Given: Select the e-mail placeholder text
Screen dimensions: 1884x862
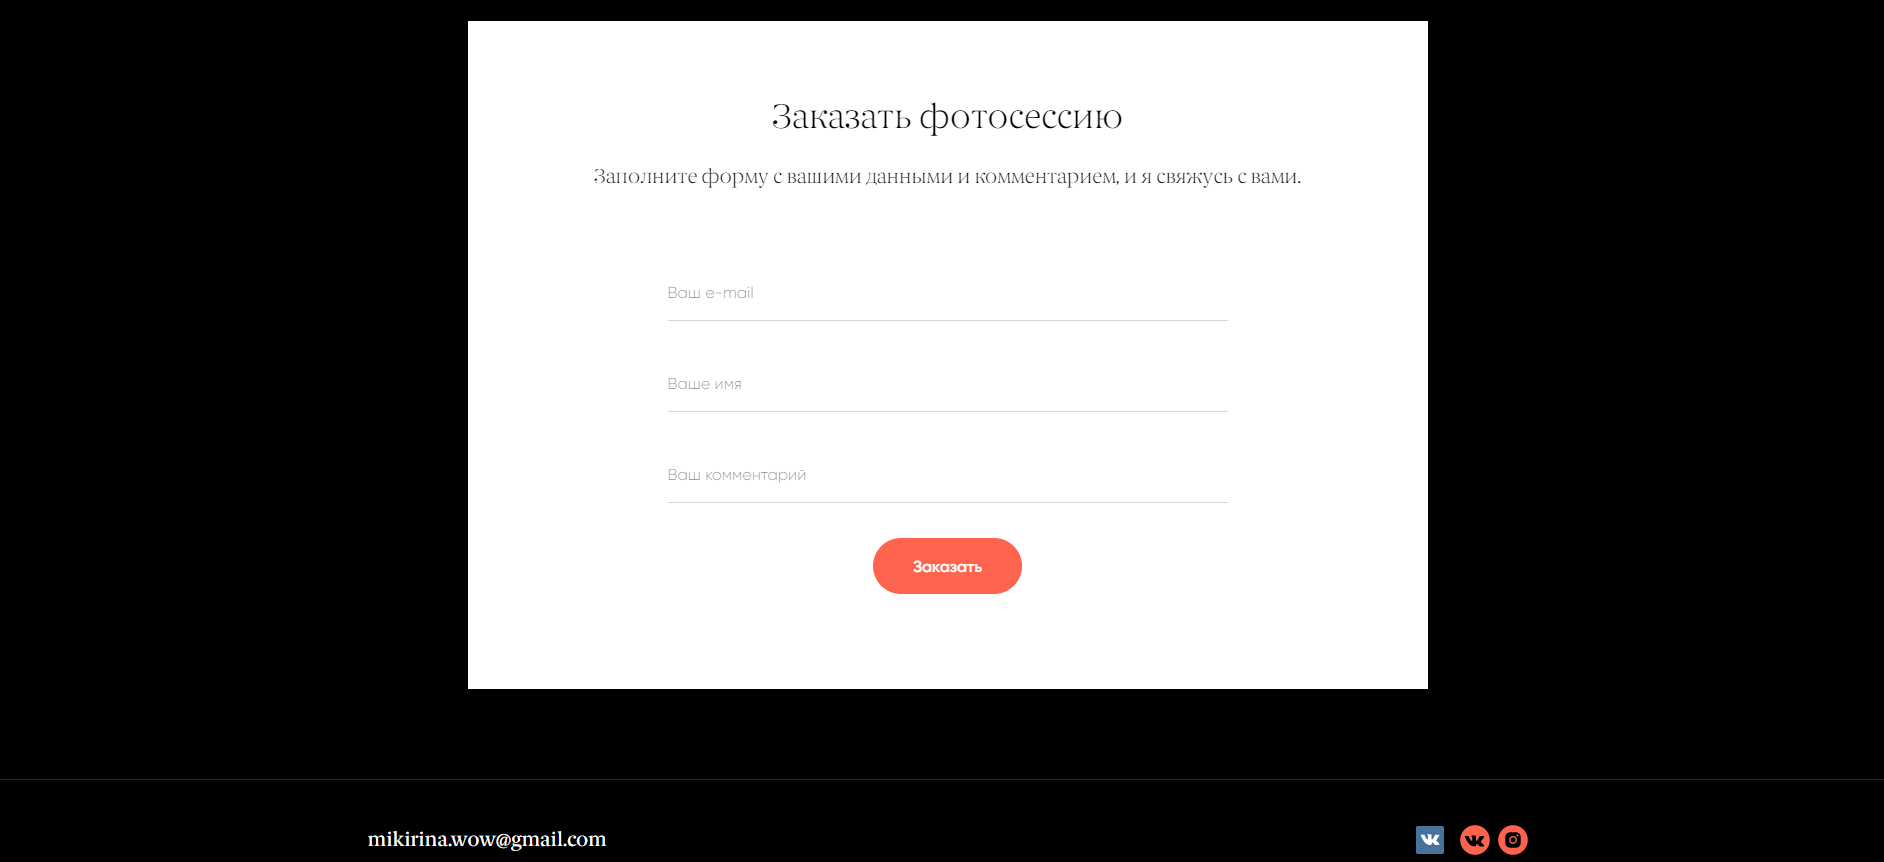Looking at the screenshot, I should (x=710, y=293).
